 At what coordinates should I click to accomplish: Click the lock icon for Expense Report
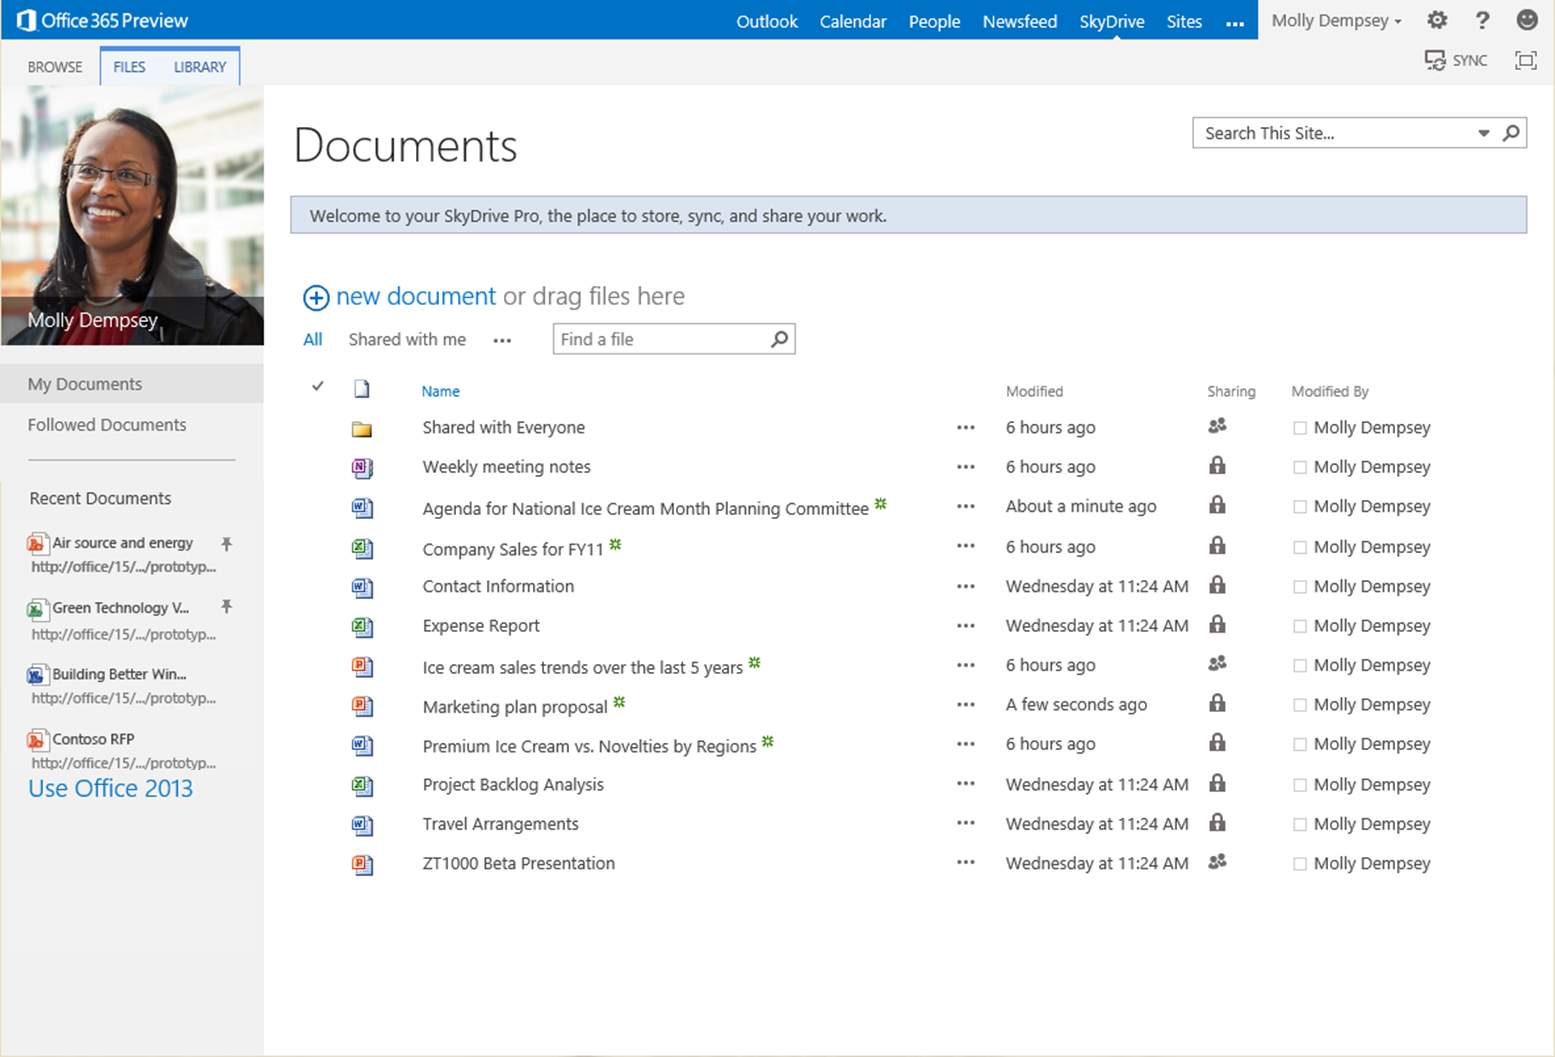pyautogui.click(x=1217, y=625)
